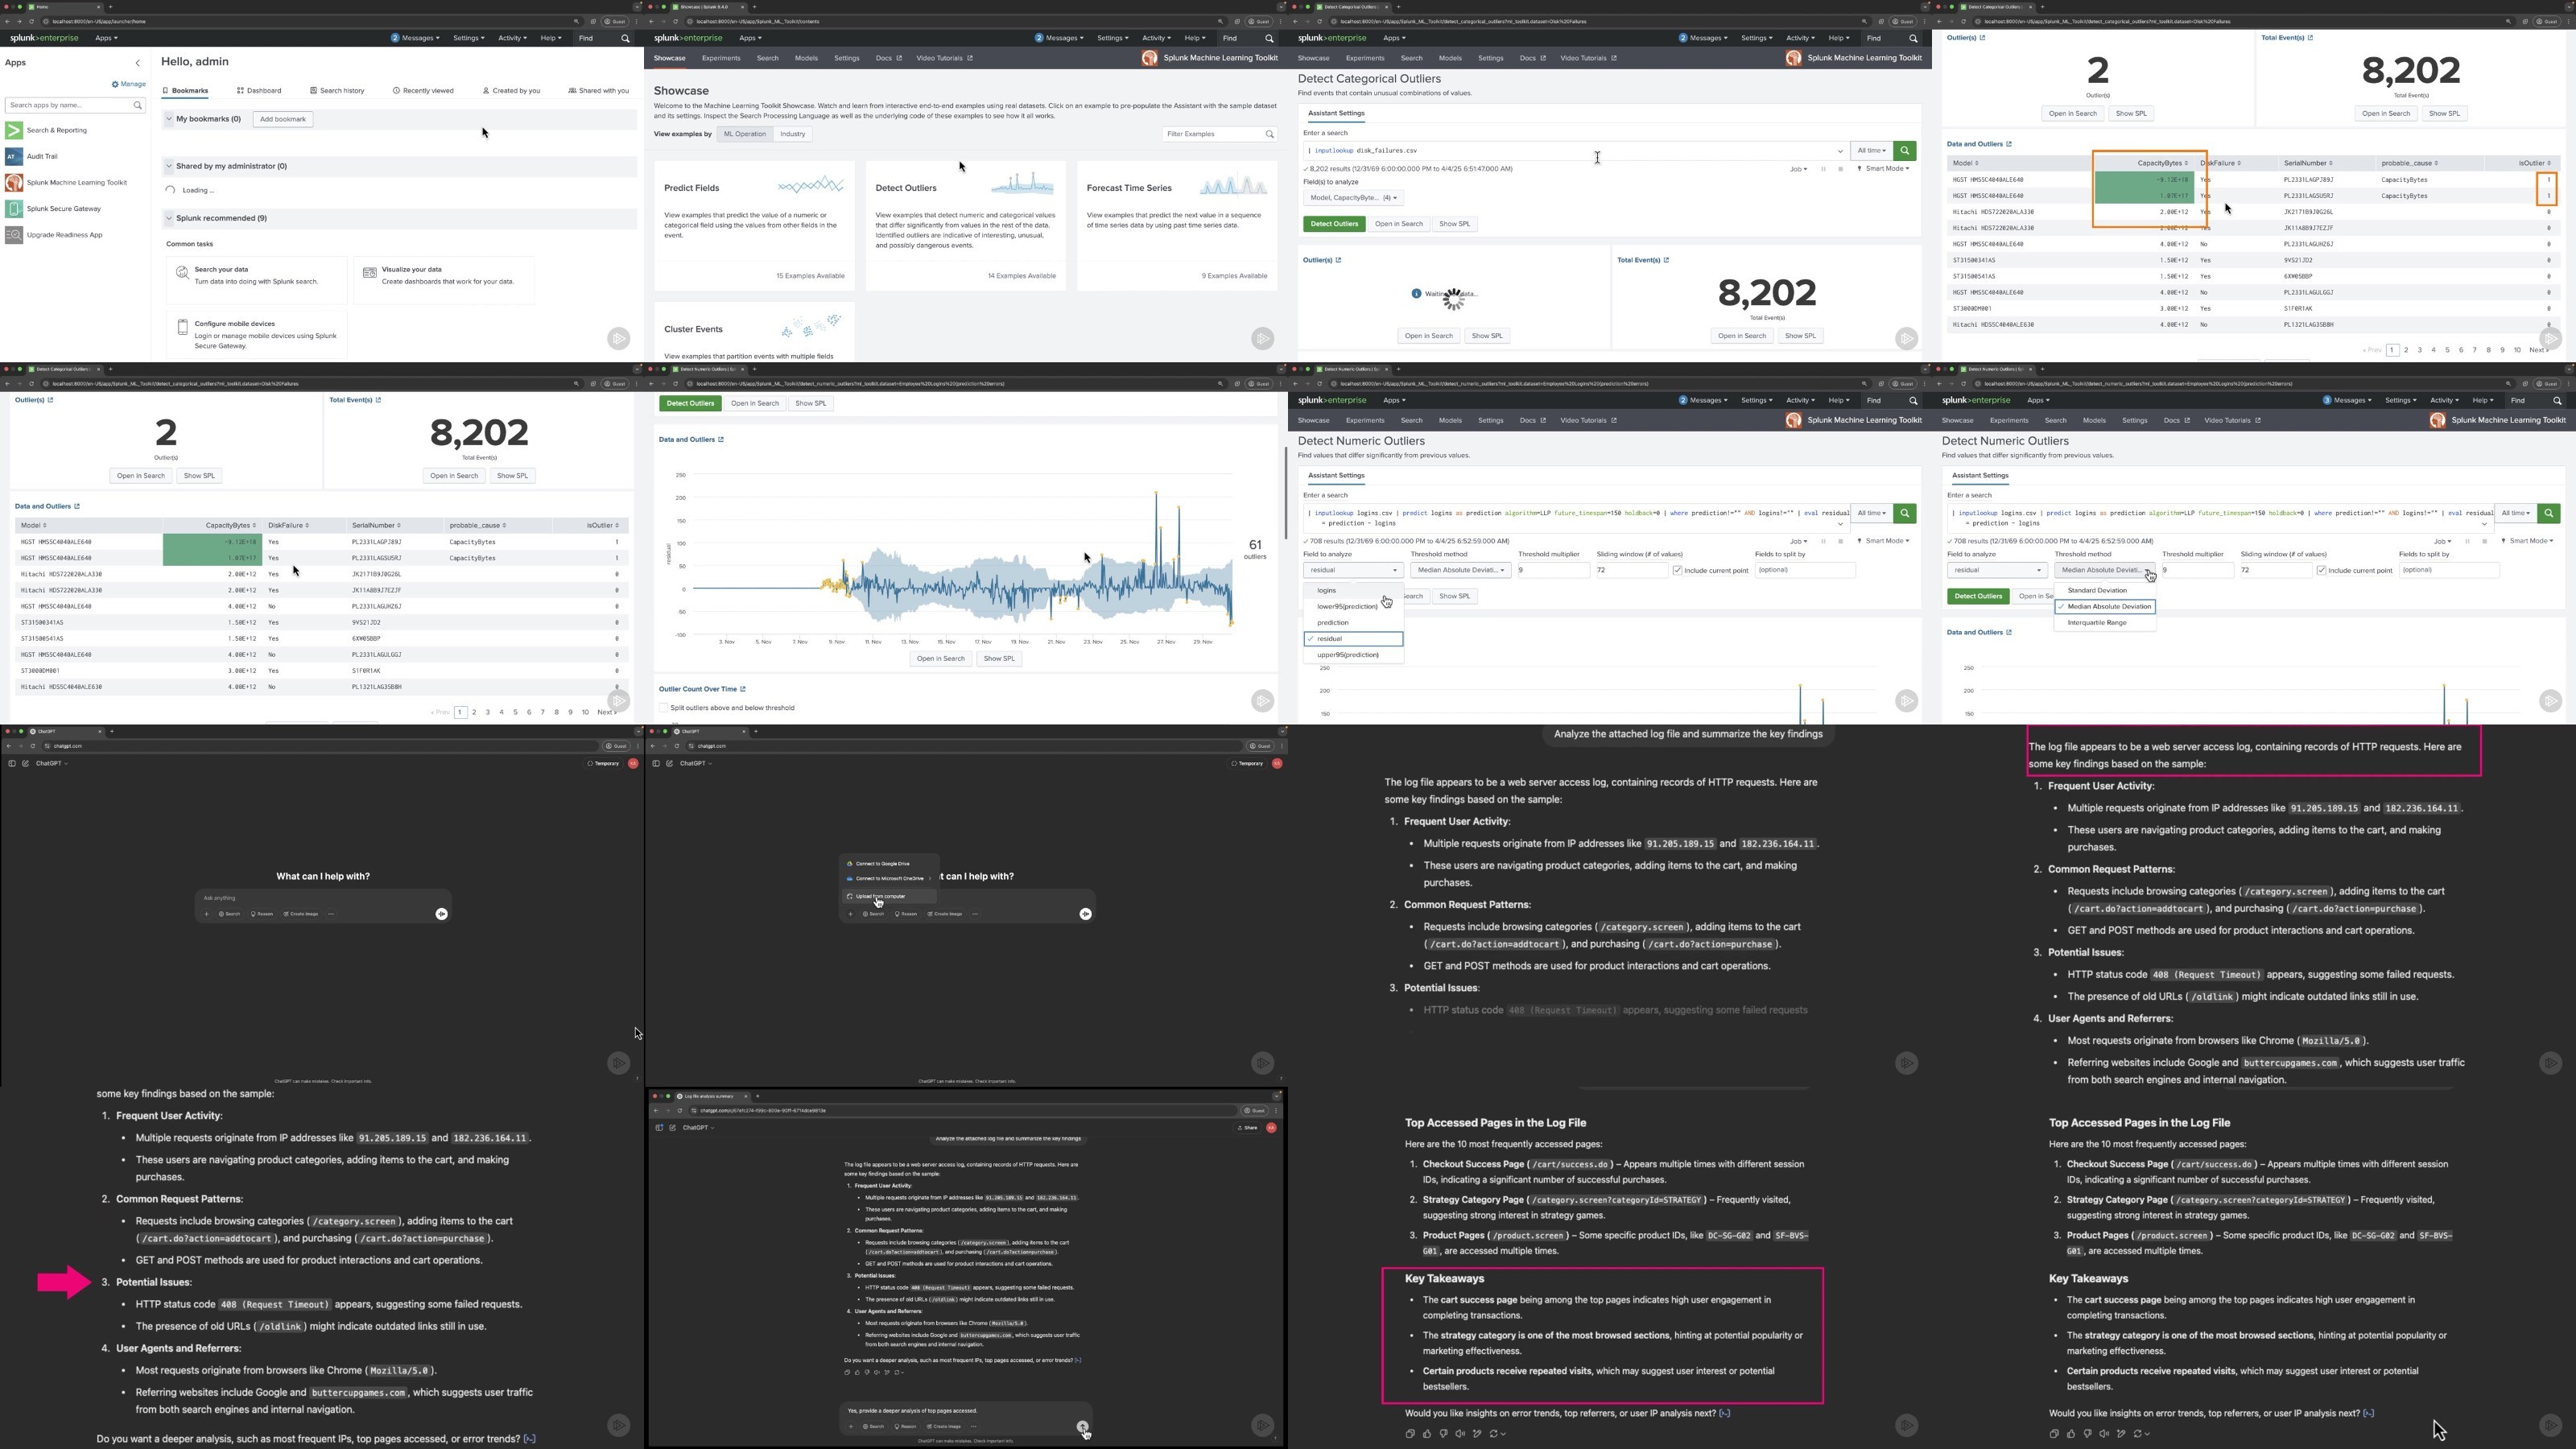Switch to the Recently viewed tab

tap(423, 91)
